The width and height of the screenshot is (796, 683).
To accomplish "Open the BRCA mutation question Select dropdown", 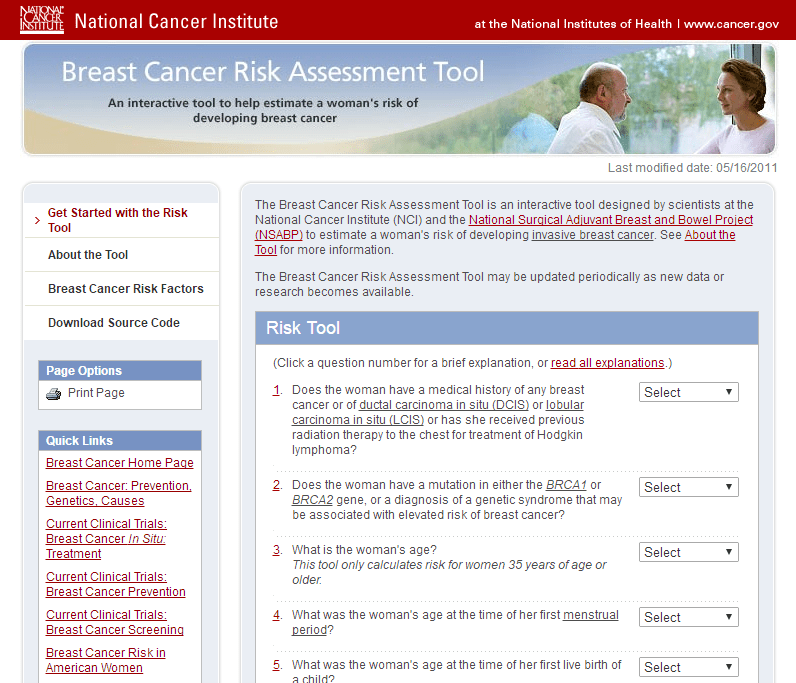I will coord(688,487).
